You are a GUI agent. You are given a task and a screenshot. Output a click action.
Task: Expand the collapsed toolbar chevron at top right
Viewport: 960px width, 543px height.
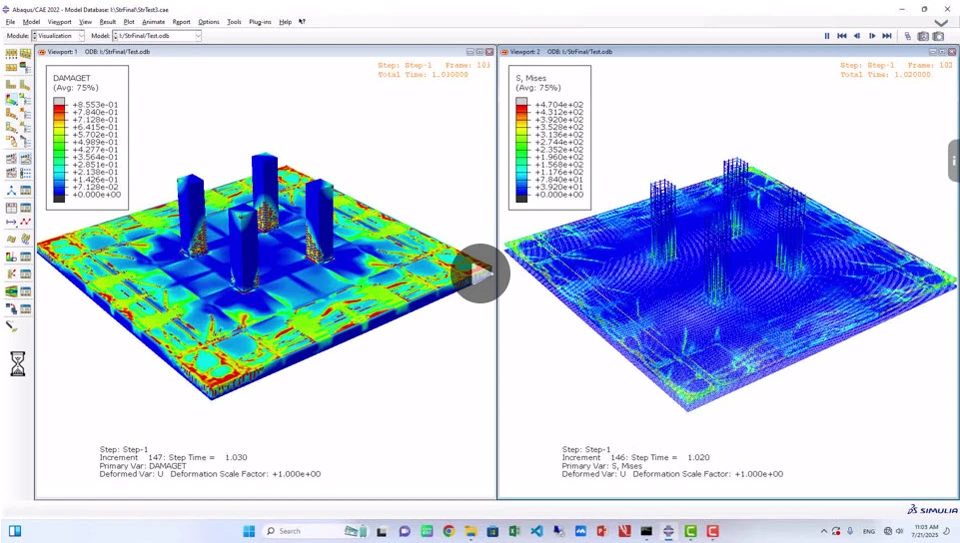click(x=941, y=23)
